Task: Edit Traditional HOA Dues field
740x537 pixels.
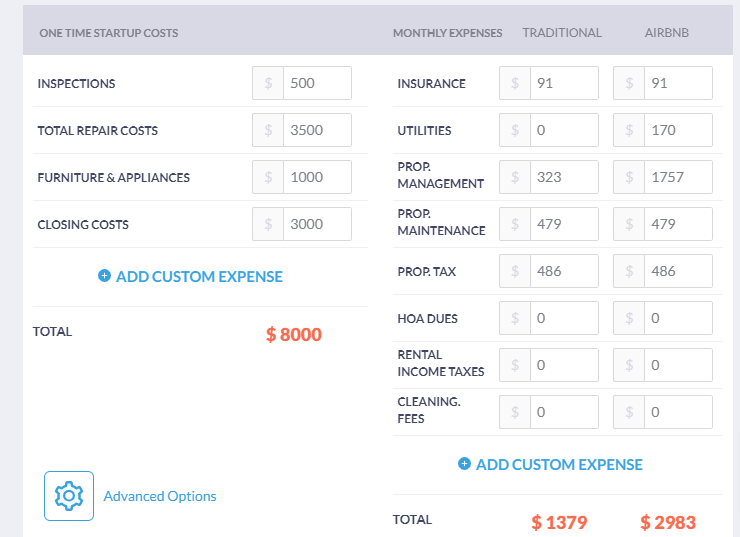Action: pyautogui.click(x=563, y=318)
